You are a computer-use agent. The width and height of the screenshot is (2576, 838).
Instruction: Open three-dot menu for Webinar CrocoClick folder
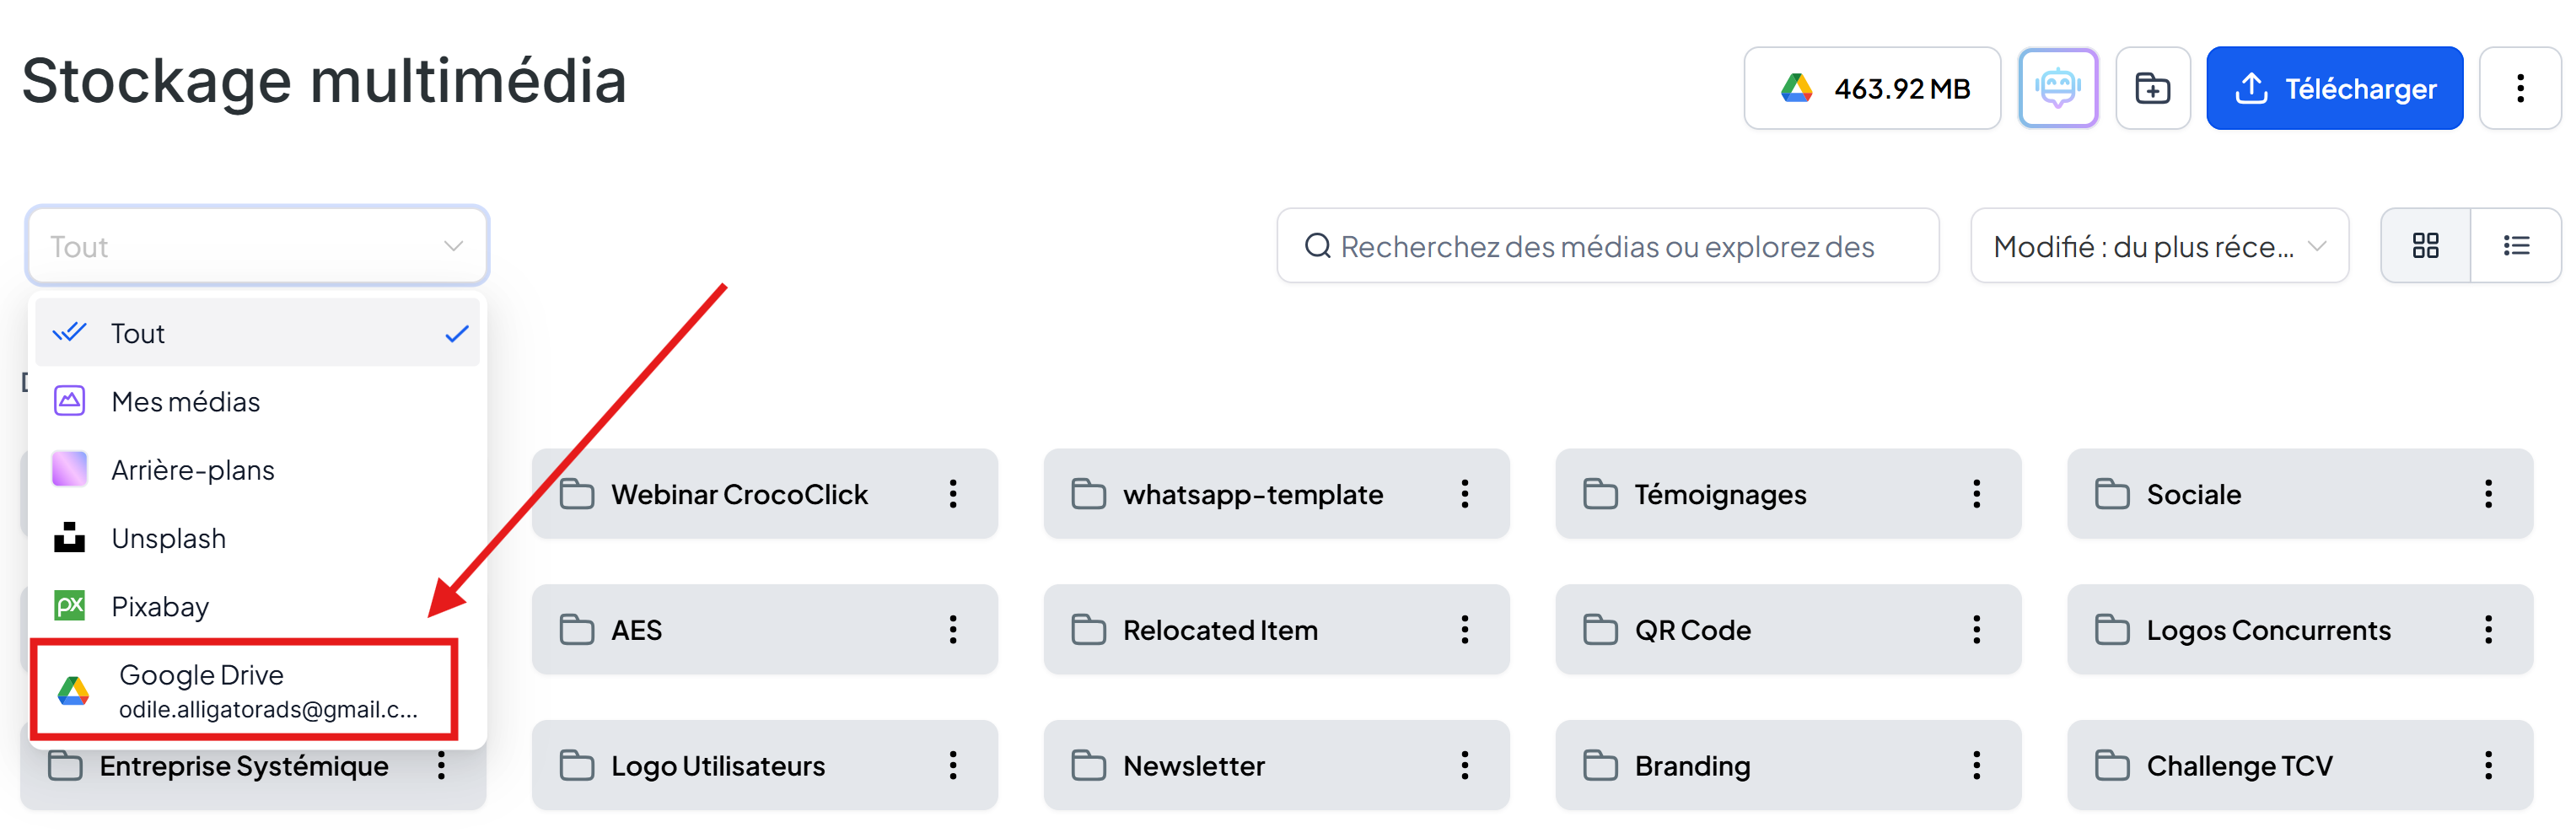click(952, 493)
